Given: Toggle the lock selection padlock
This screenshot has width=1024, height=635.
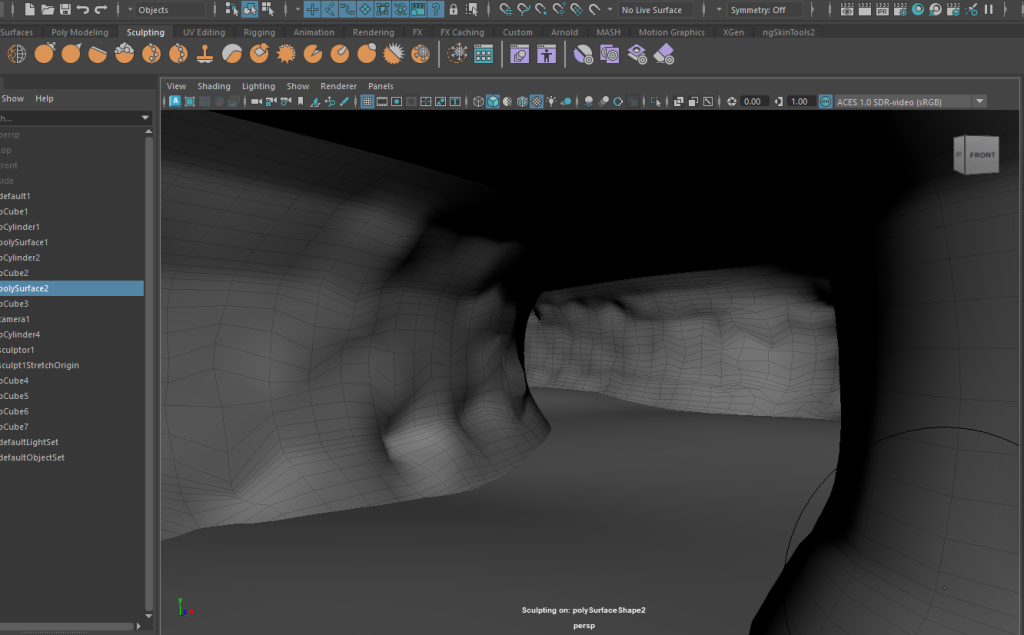Looking at the screenshot, I should 453,9.
